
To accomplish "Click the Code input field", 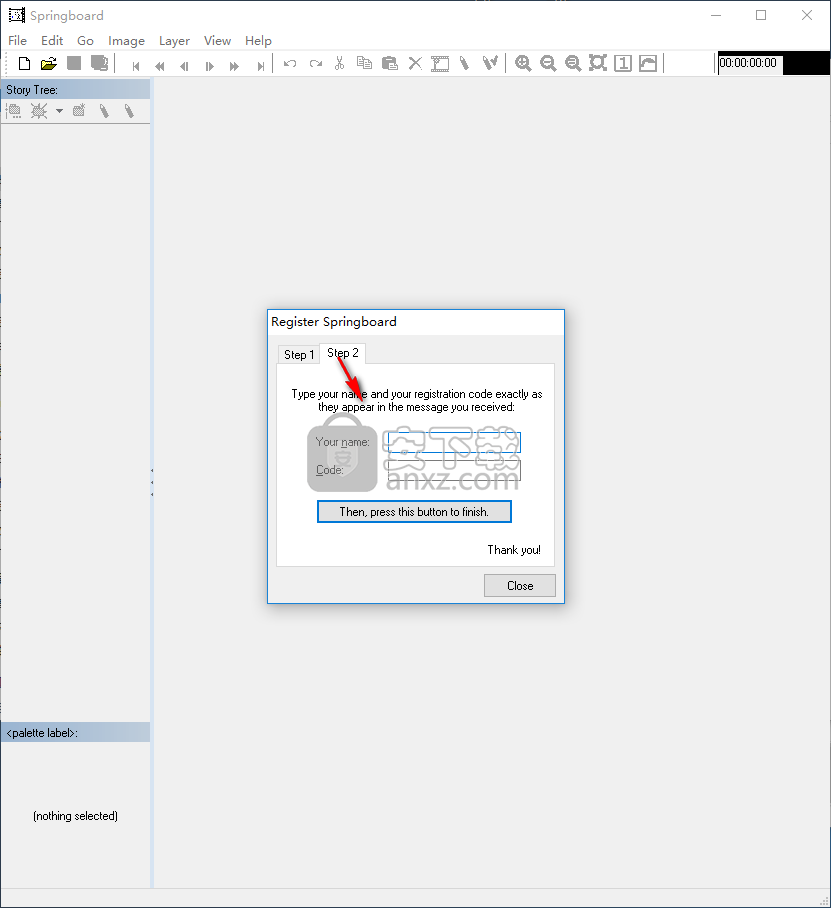I will point(453,470).
